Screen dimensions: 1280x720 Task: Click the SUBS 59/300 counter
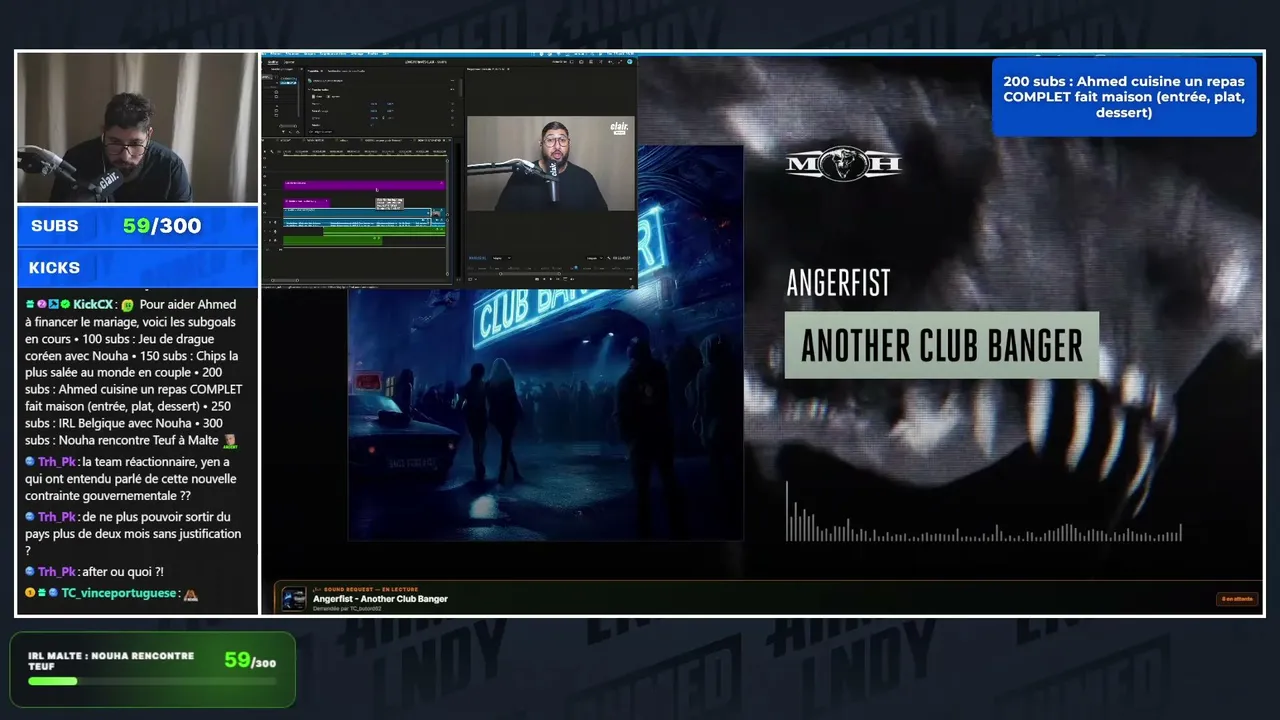click(137, 226)
